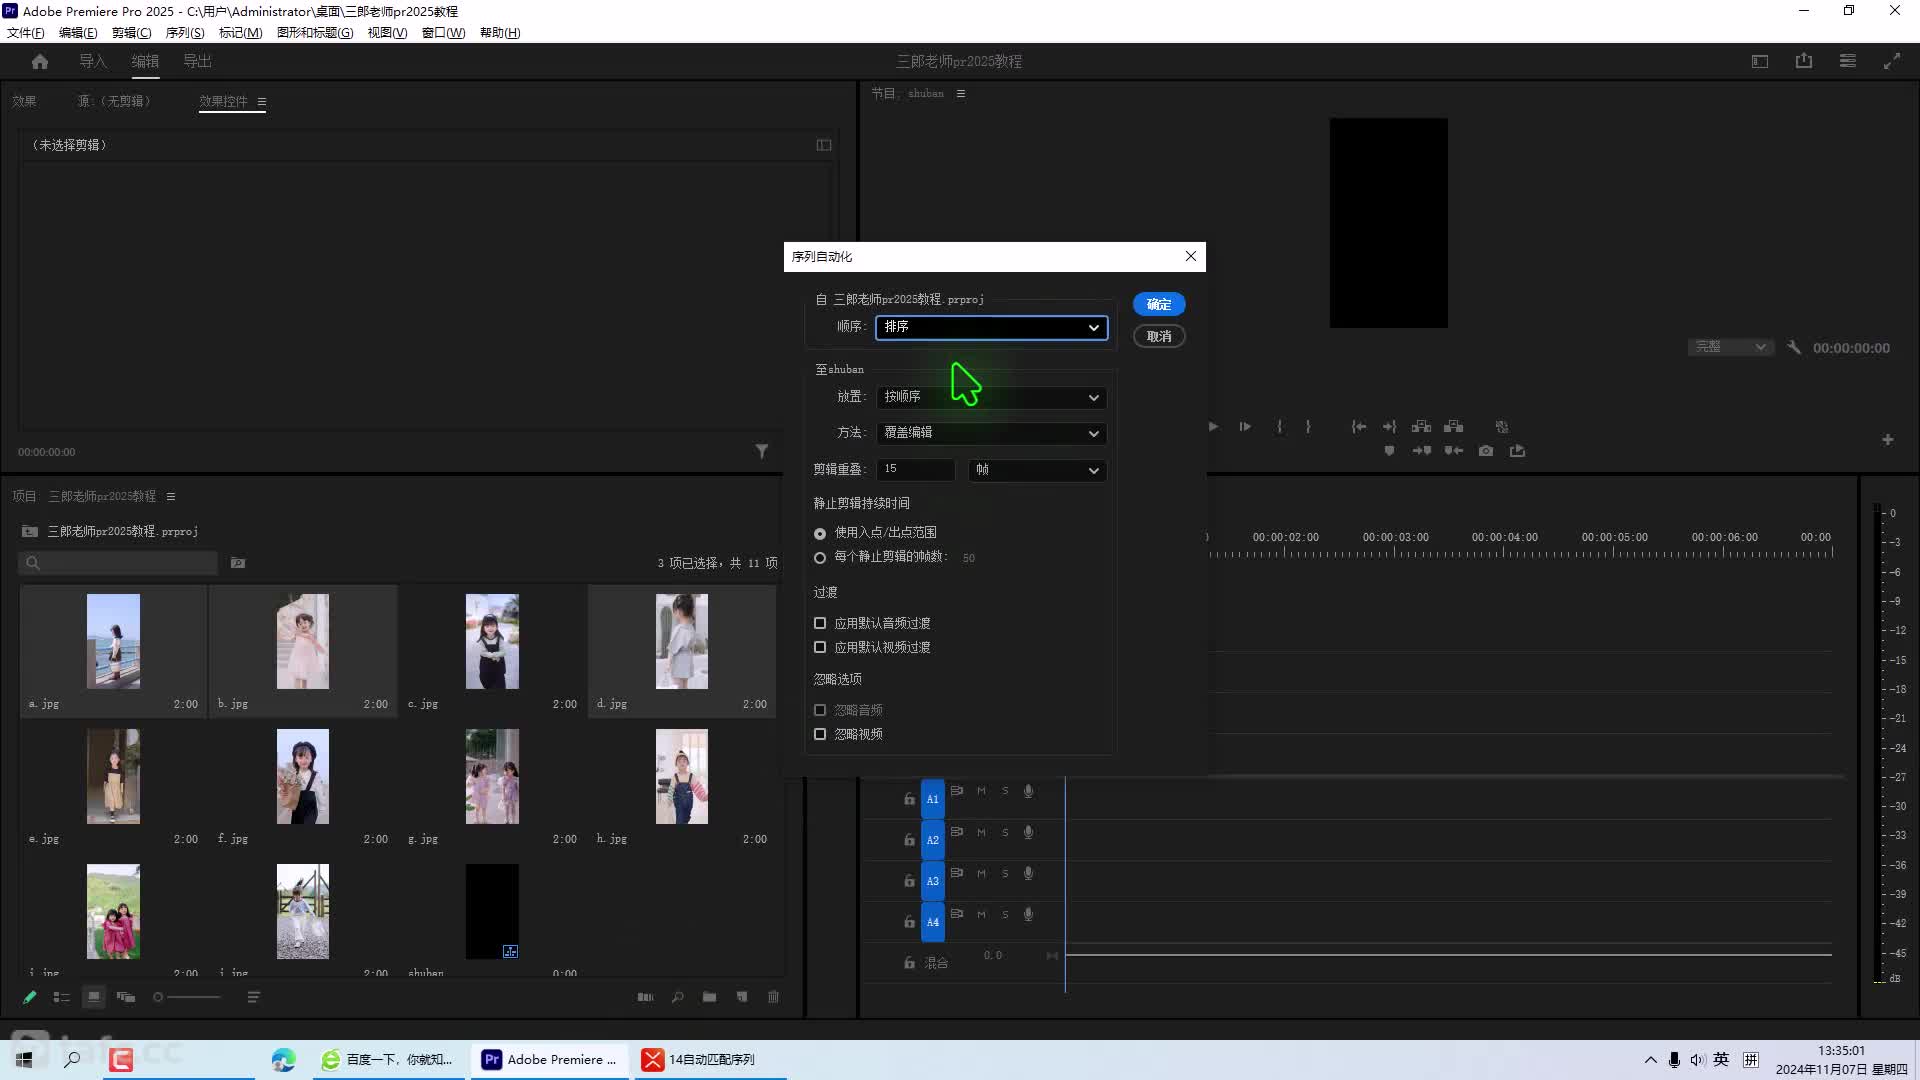Image resolution: width=1920 pixels, height=1080 pixels.
Task: Open the Project panel hamburger menu
Action: 171,497
